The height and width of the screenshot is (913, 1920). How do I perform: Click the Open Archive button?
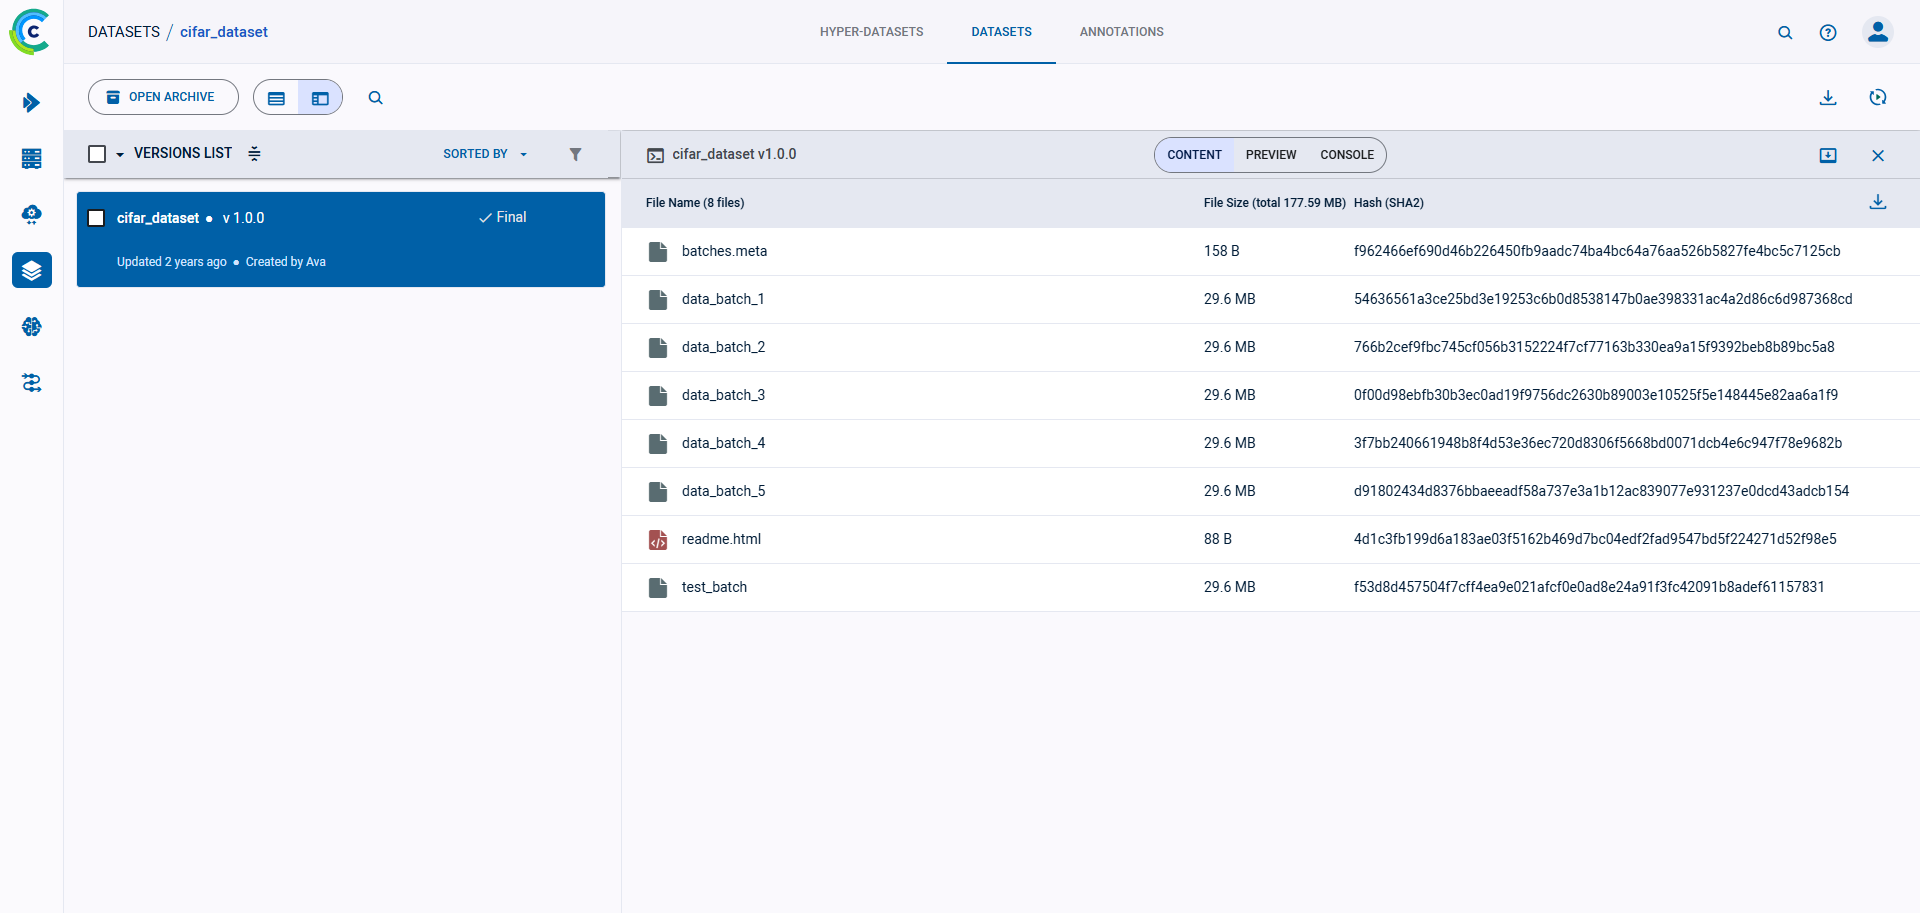click(163, 97)
